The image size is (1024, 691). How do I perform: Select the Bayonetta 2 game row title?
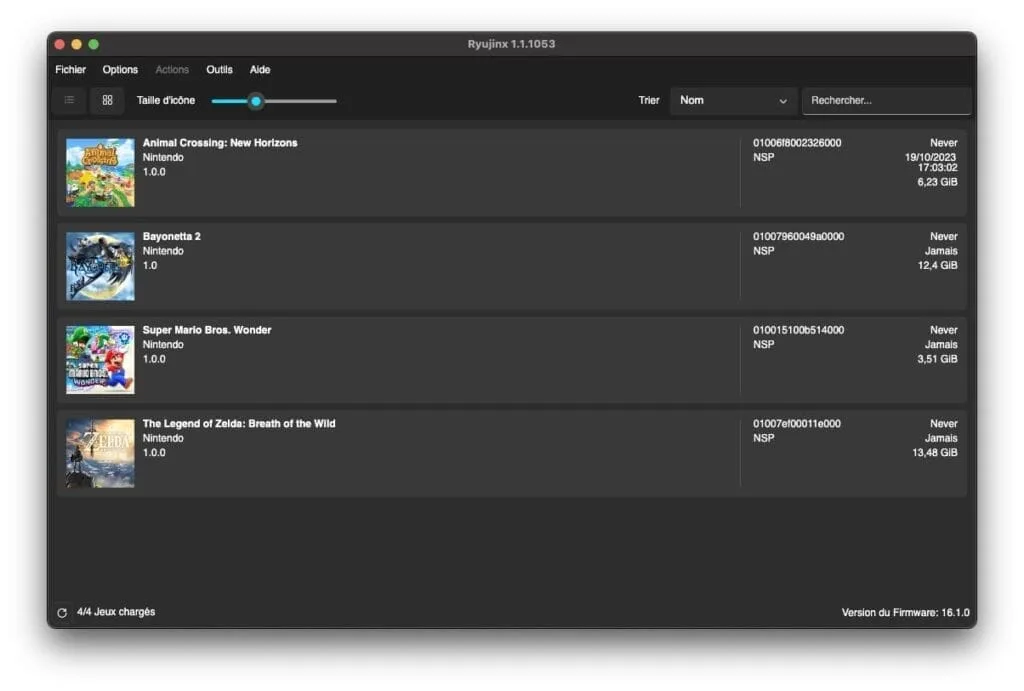coord(172,237)
